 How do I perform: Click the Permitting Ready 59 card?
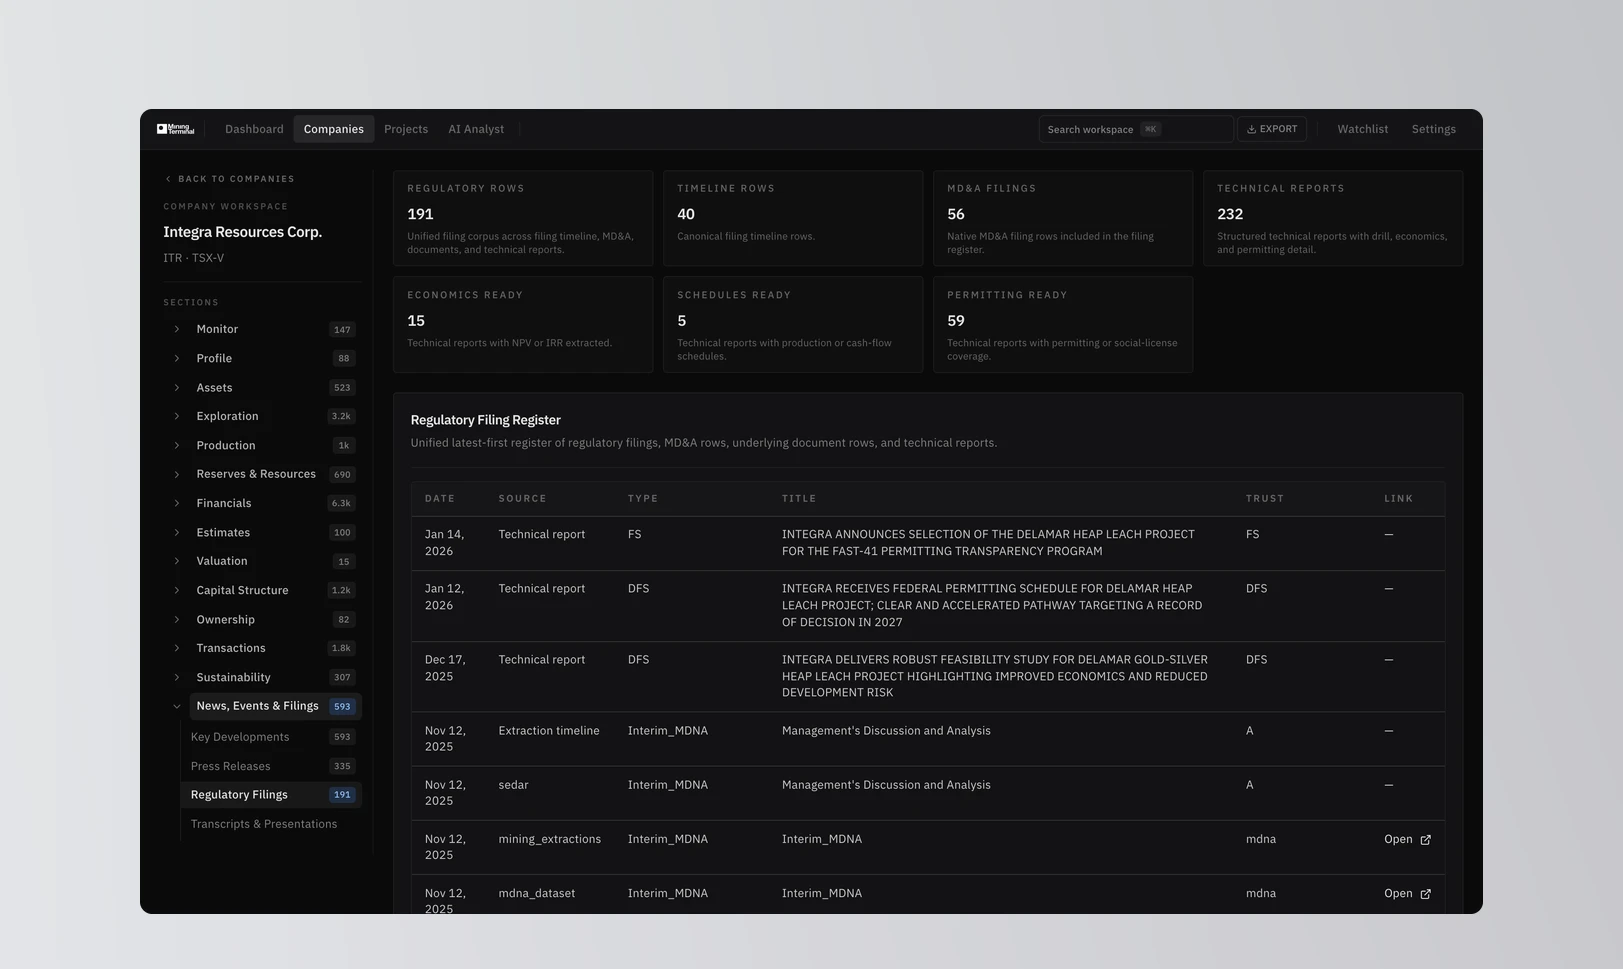(1063, 325)
